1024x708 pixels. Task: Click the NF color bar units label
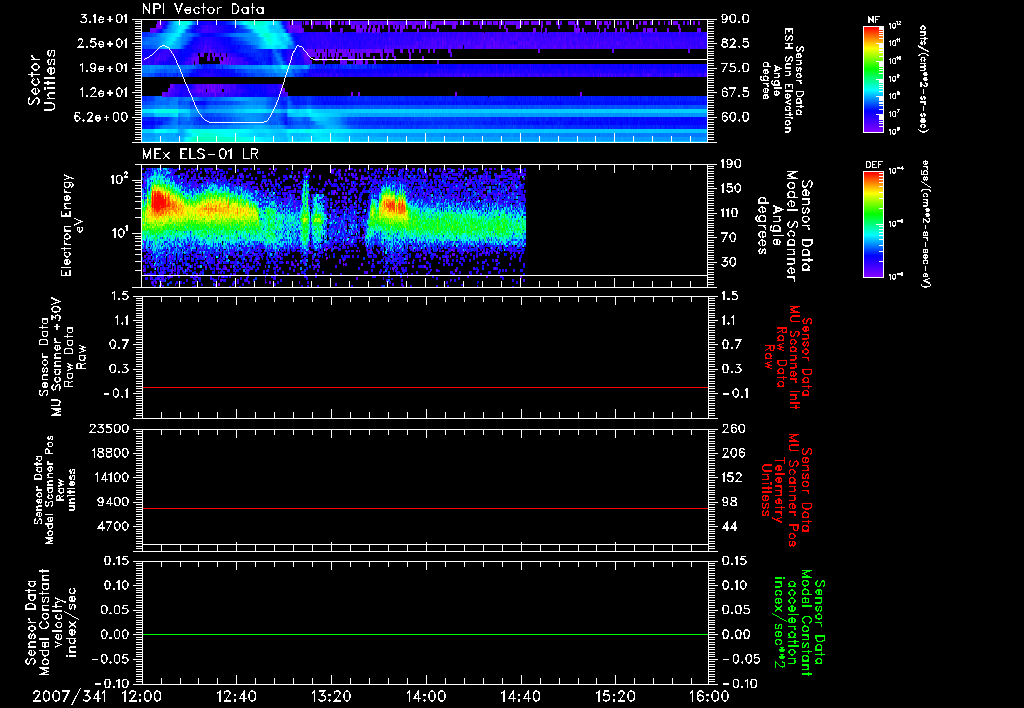(923, 79)
